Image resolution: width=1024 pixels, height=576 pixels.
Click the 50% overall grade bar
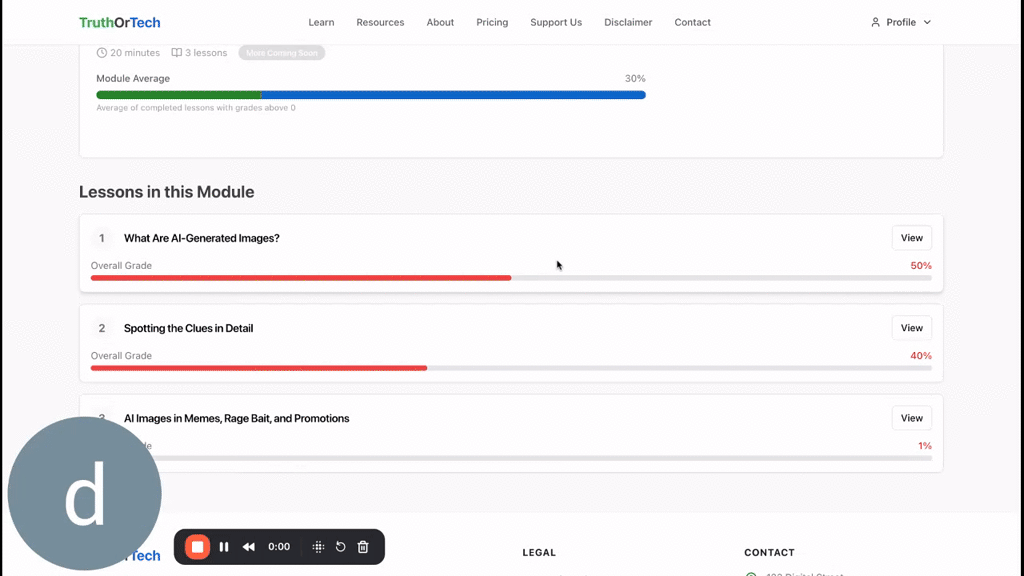tap(511, 278)
